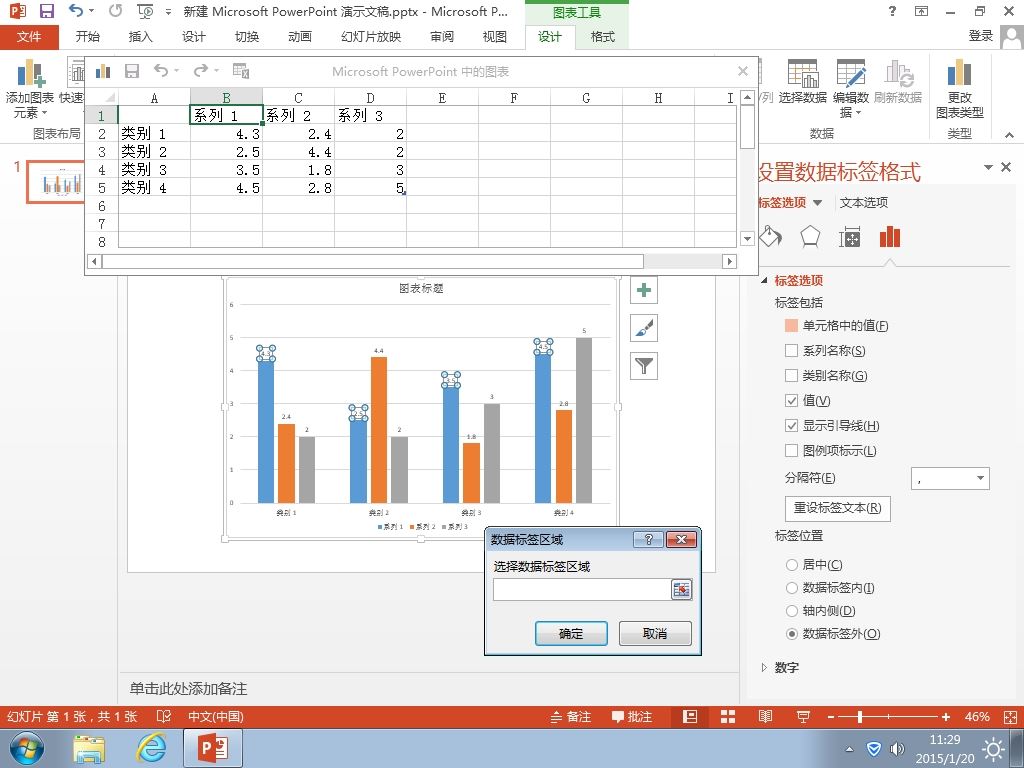
Task: Click the Select Data icon
Action: 803,73
